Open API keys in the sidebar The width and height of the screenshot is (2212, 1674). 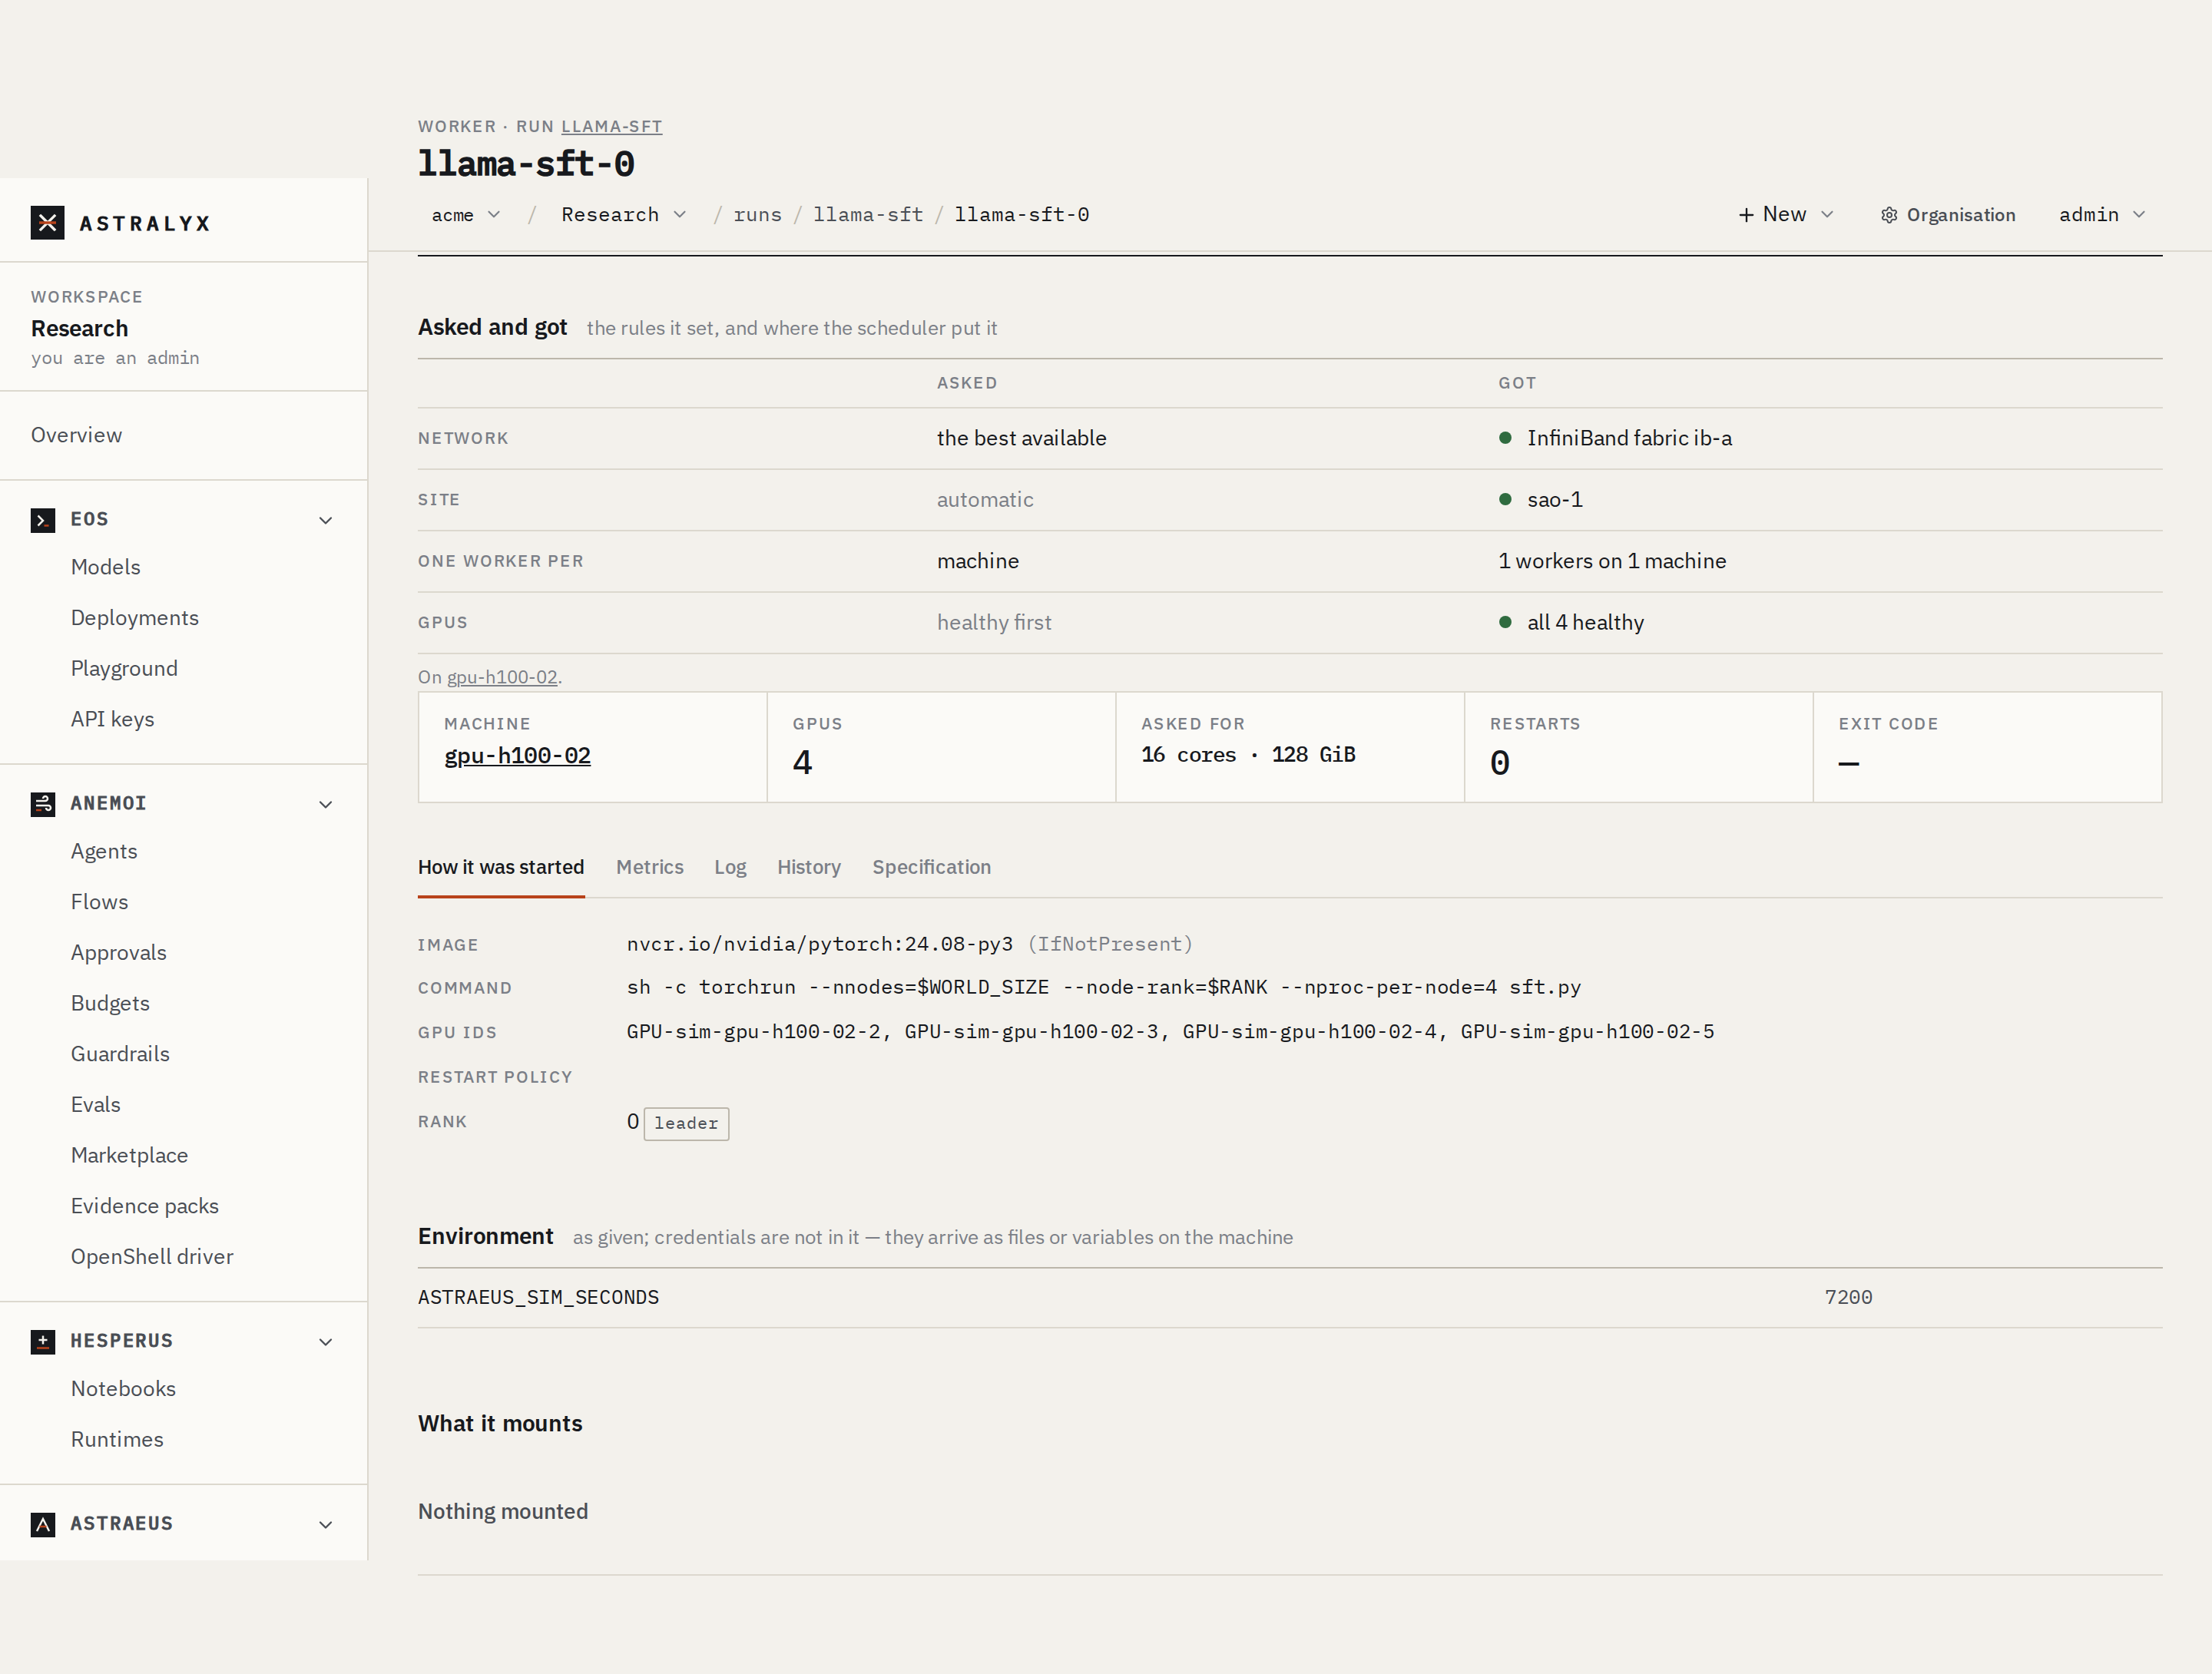click(x=112, y=719)
